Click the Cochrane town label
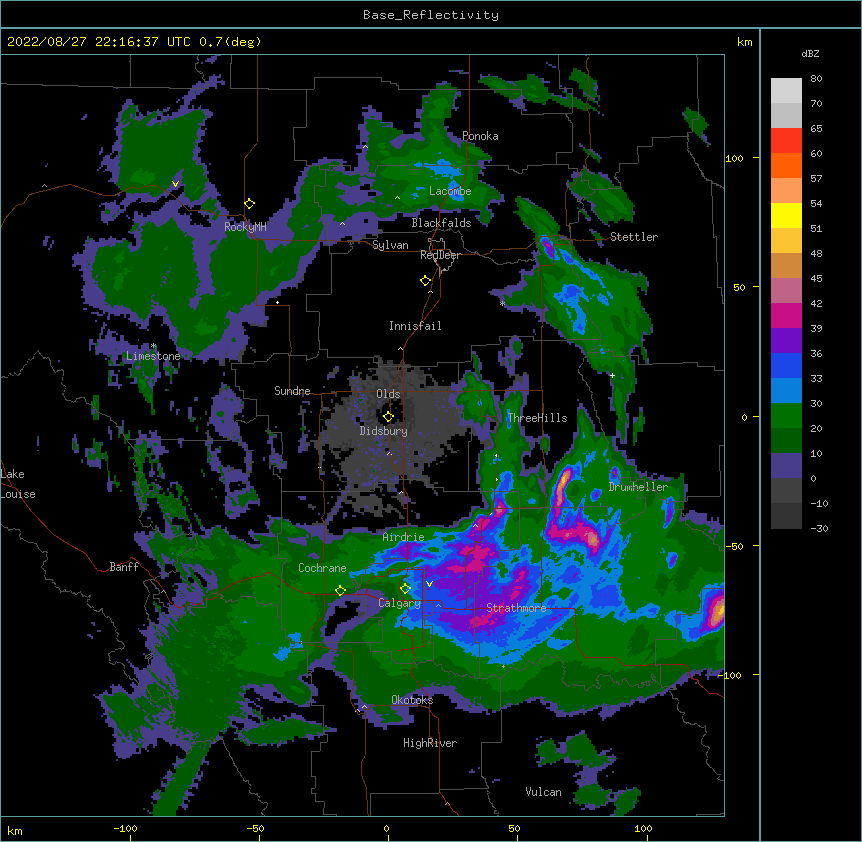 322,568
